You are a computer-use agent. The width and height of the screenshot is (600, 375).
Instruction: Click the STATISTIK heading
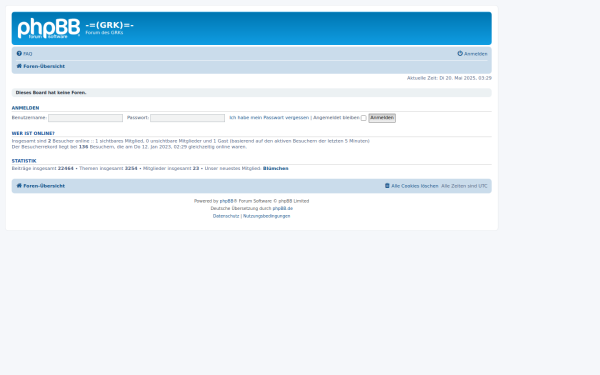click(24, 161)
